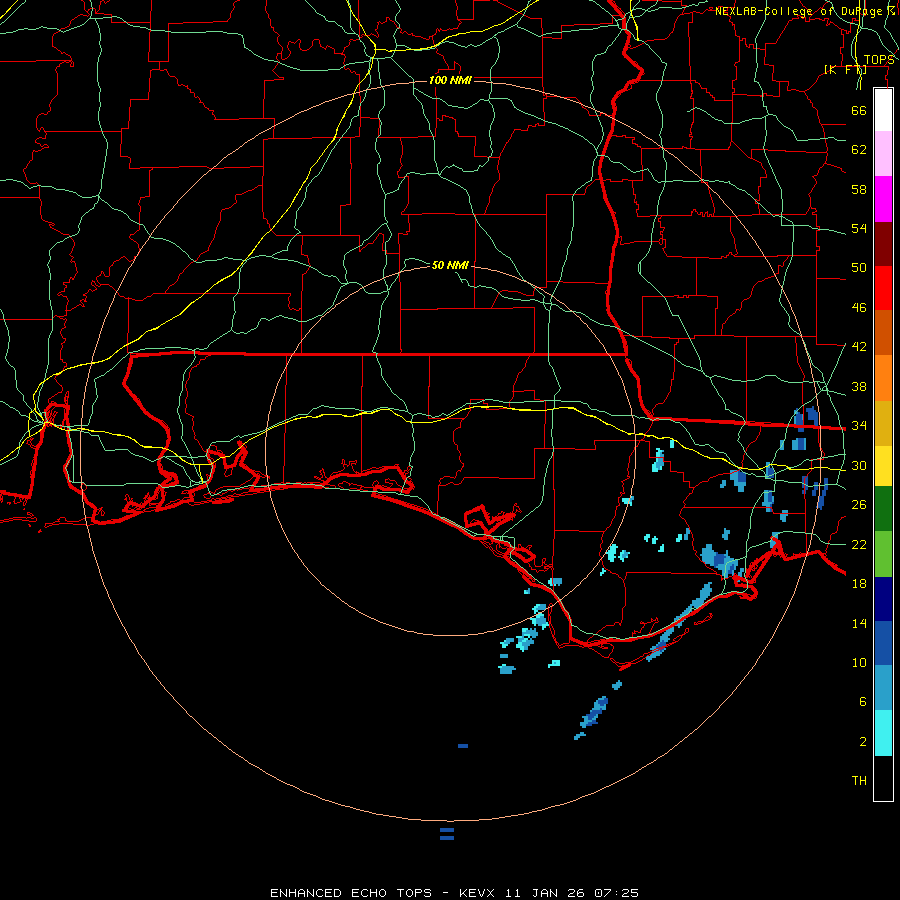The image size is (900, 900).
Task: Click the legend value 10
Action: [859, 662]
